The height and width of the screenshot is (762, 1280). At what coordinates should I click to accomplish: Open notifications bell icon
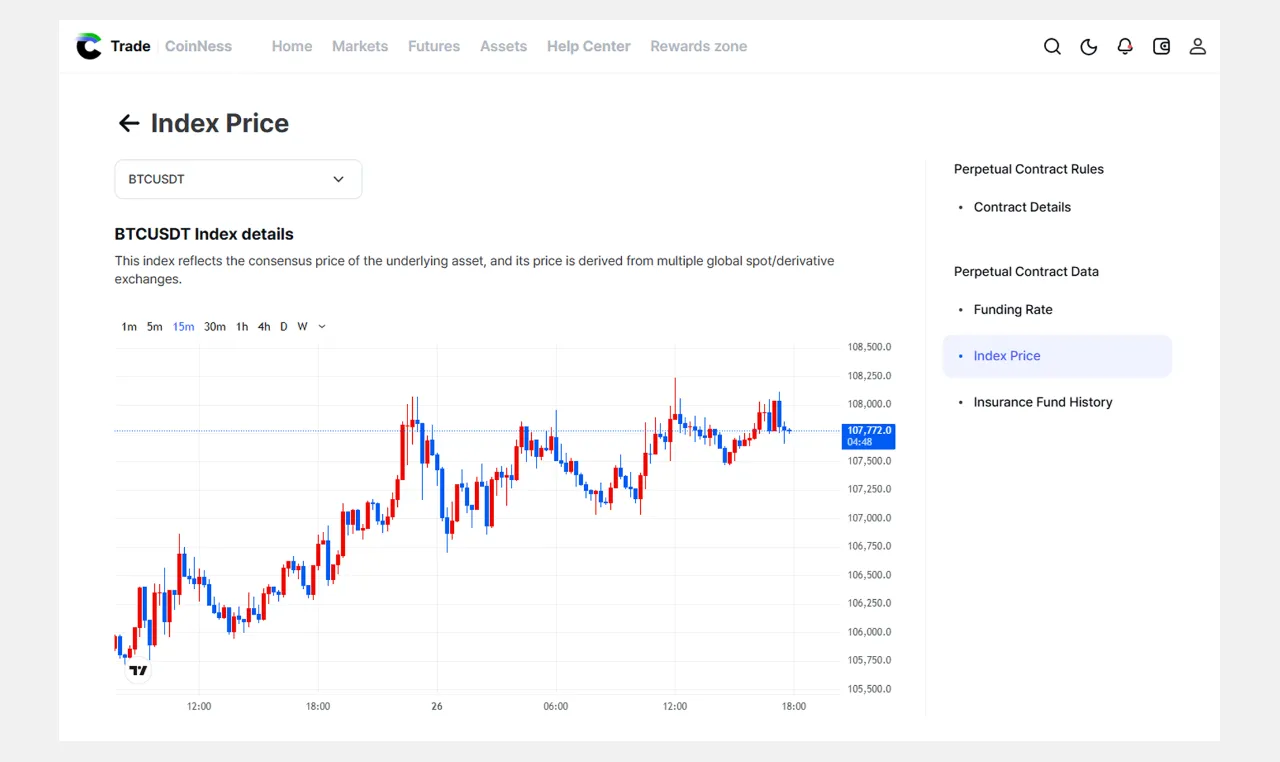click(1125, 46)
